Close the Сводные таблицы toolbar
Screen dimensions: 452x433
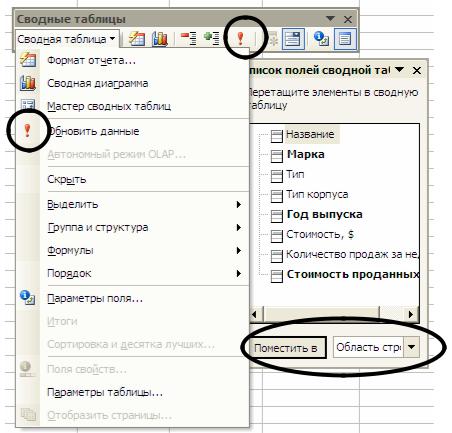click(348, 19)
